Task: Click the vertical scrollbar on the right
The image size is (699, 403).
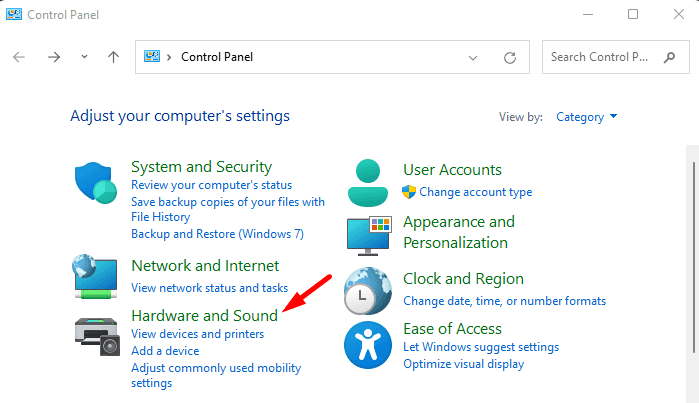Action: point(692,250)
